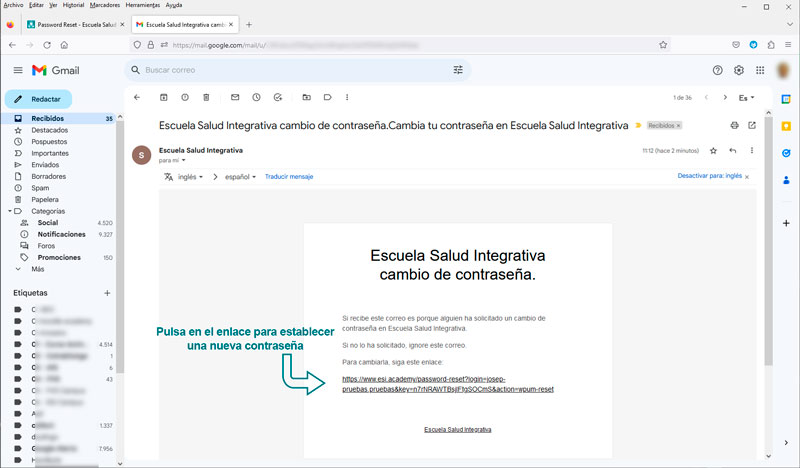The height and width of the screenshot is (468, 800).
Task: Open the Labels icon in toolbar
Action: (x=328, y=97)
